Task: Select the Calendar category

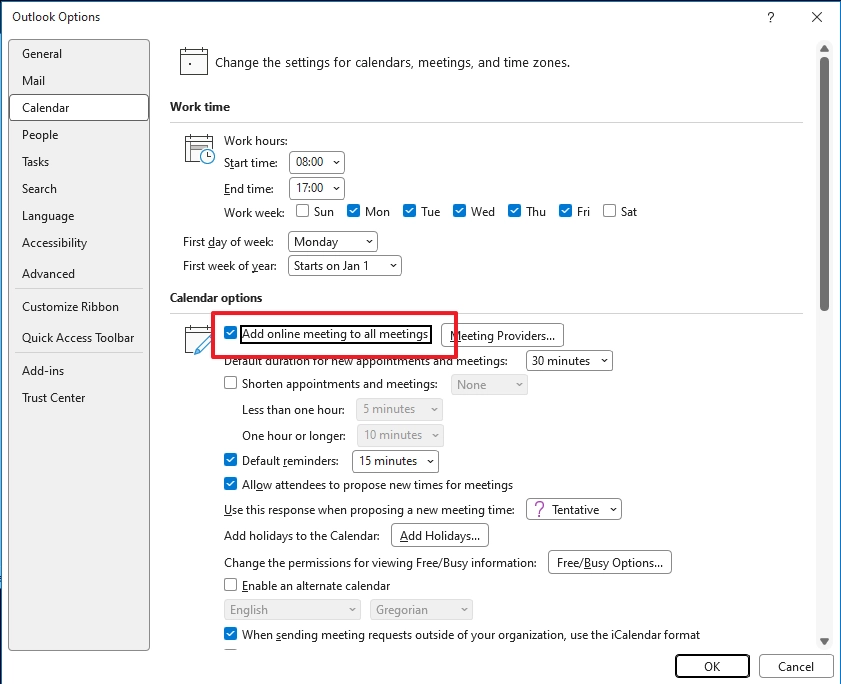Action: point(79,108)
